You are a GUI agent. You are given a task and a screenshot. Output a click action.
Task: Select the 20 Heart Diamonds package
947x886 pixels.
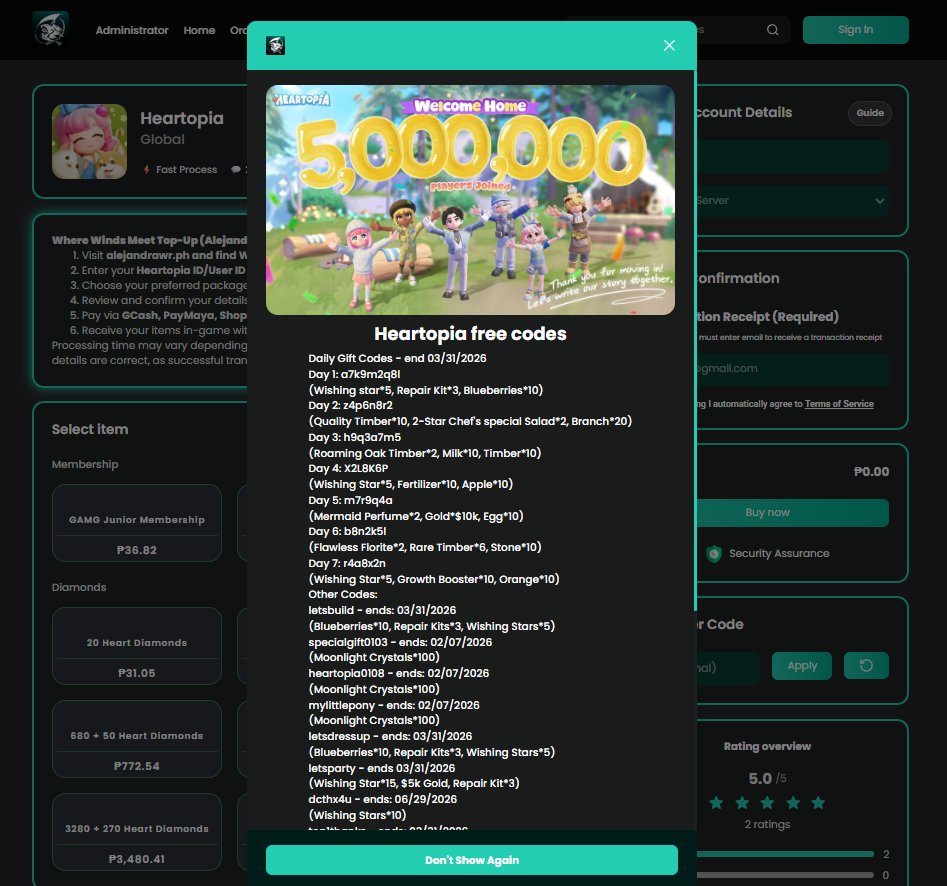[x=136, y=646]
